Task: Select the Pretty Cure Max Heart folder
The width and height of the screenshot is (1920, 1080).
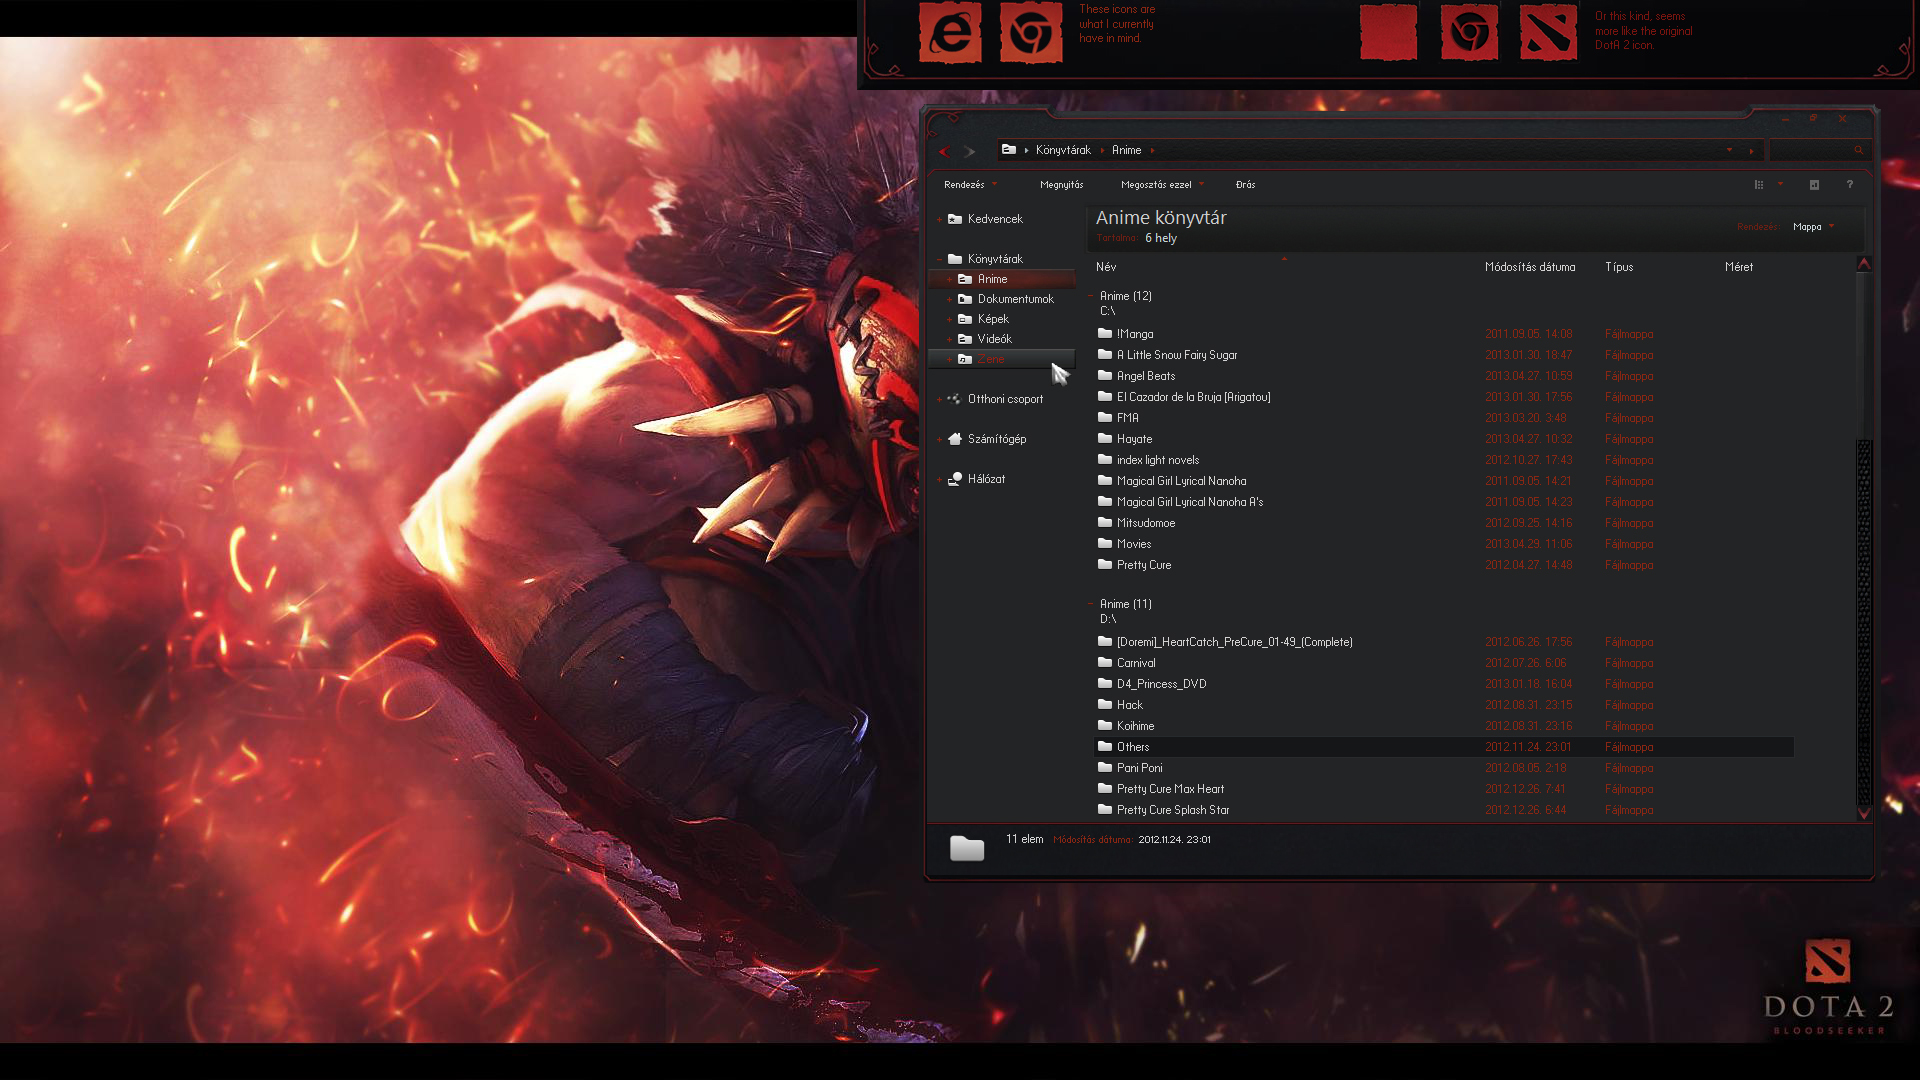Action: pyautogui.click(x=1170, y=789)
